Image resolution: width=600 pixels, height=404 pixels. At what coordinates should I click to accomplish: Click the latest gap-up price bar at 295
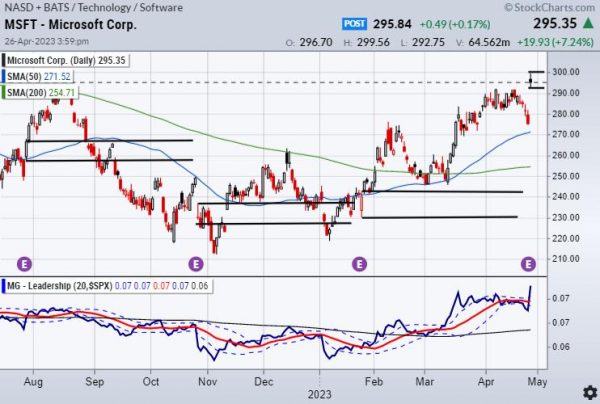(x=531, y=80)
